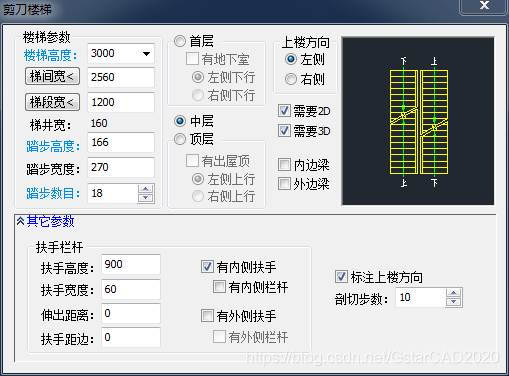Viewport: 509px width, 376px height.
Task: Click the 踏步宽度 field showing 270
Action: pos(121,167)
